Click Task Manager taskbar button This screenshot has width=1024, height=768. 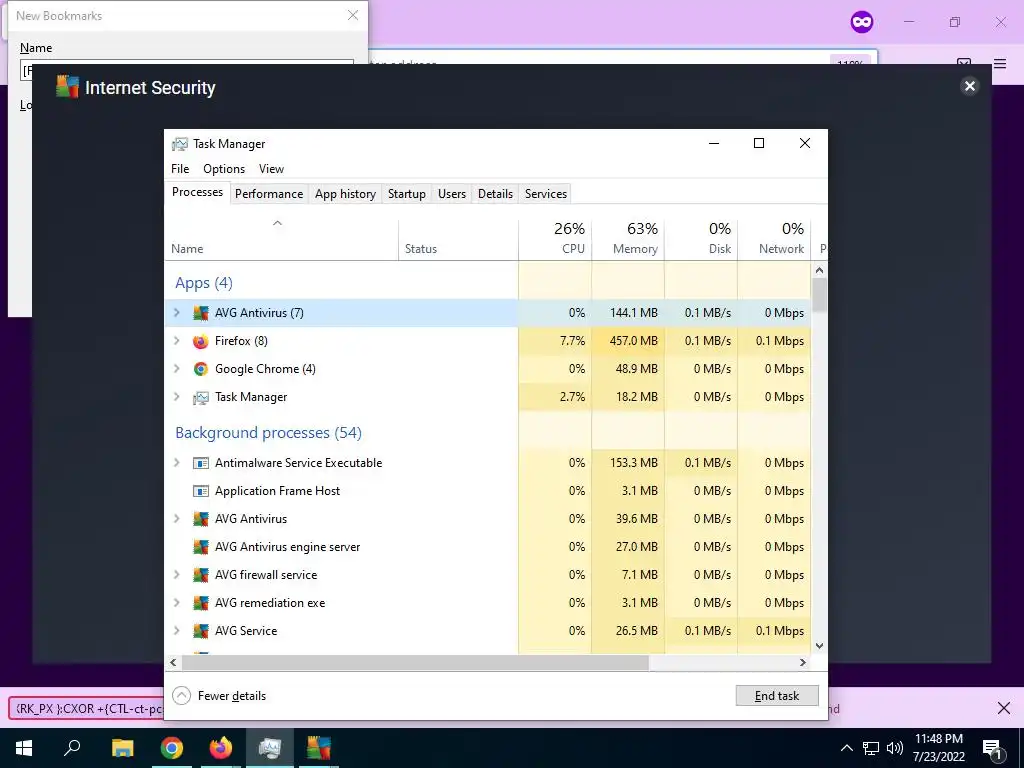coord(270,748)
